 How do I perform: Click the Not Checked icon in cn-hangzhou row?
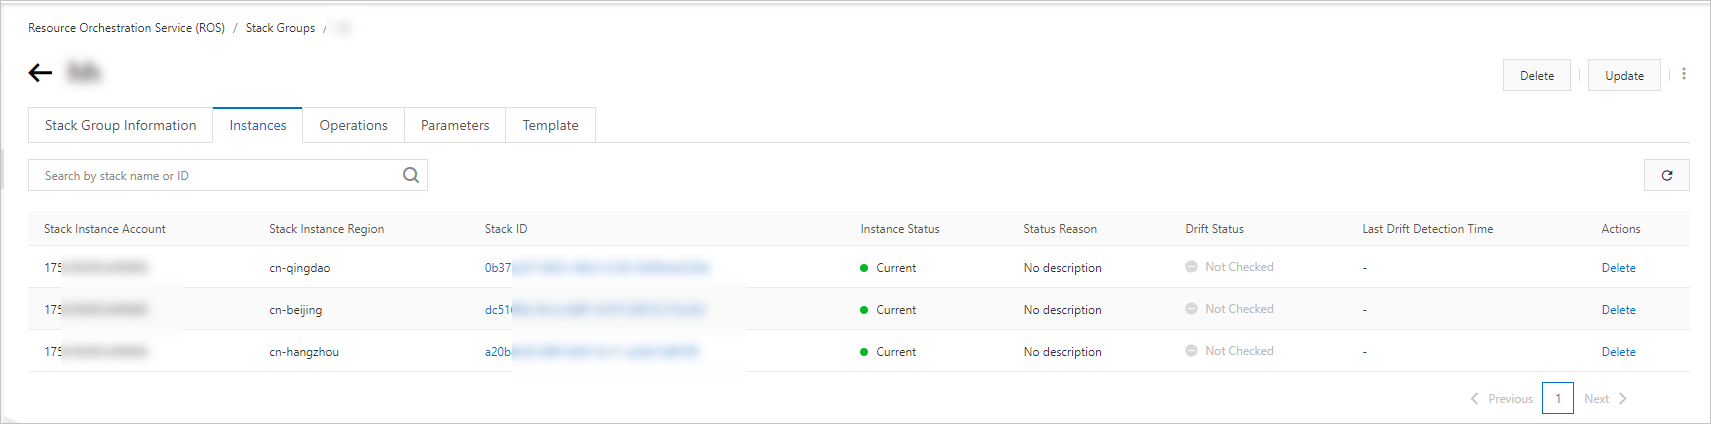[x=1191, y=351]
